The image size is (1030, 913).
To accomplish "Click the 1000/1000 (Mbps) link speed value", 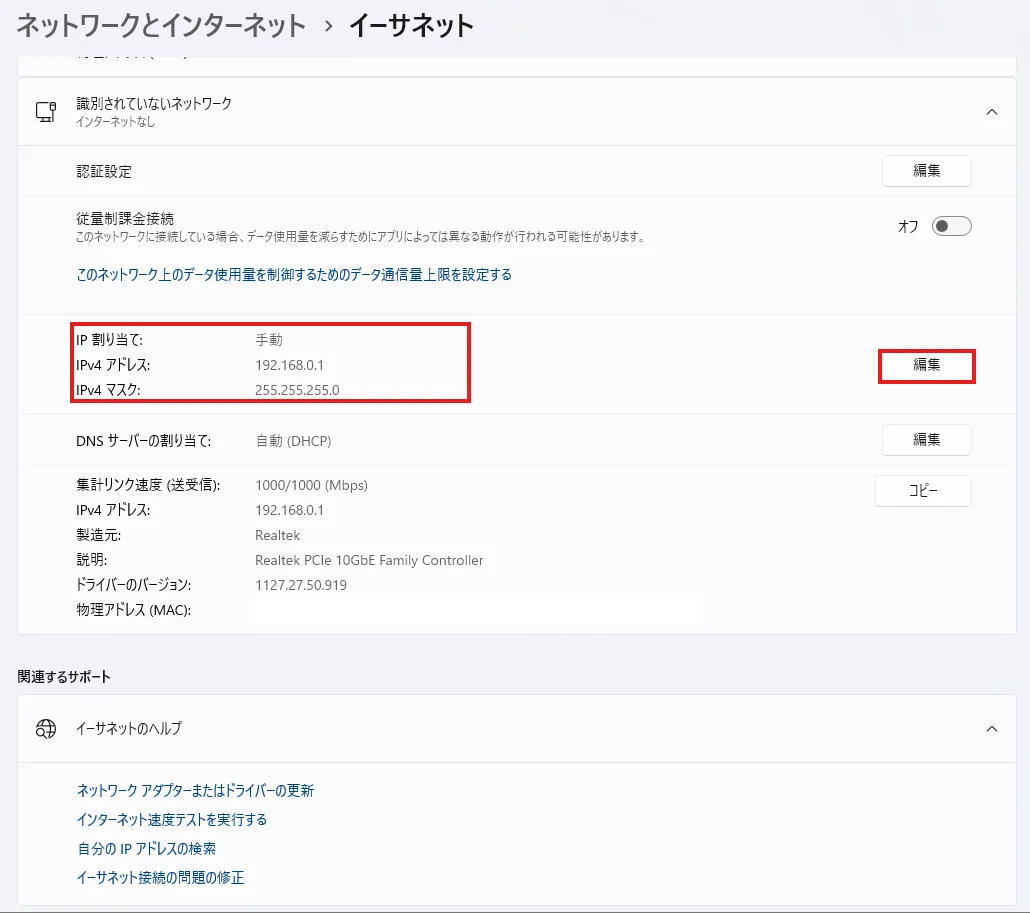I will 311,485.
